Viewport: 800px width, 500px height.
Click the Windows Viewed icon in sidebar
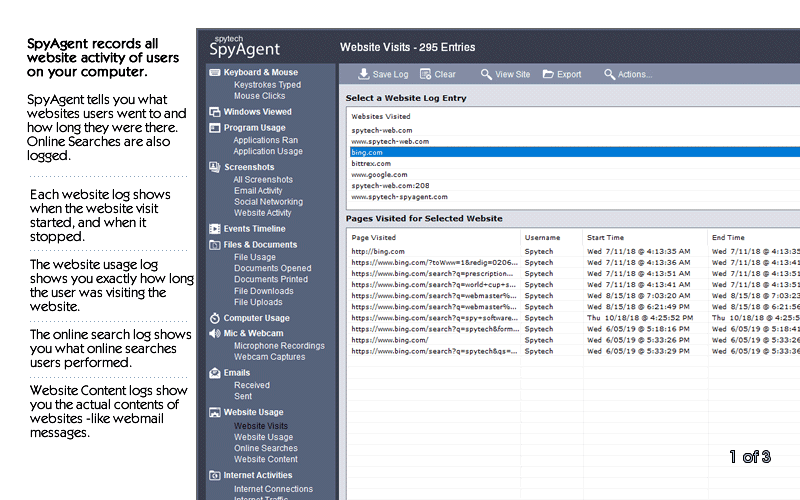[215, 112]
